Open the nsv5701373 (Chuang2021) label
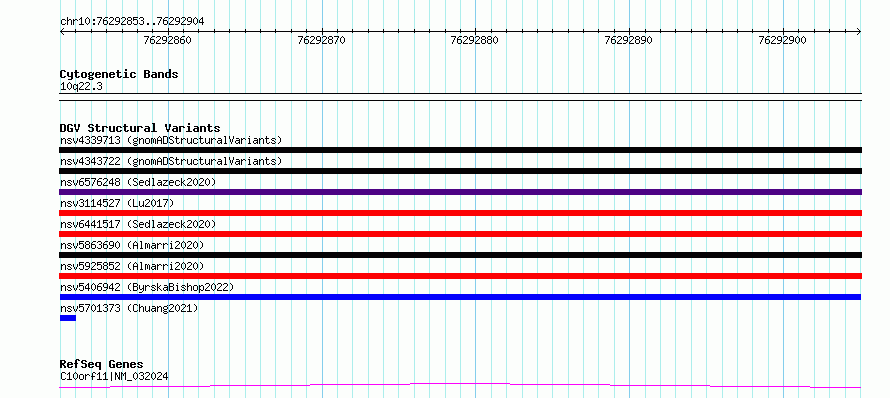 (129, 308)
